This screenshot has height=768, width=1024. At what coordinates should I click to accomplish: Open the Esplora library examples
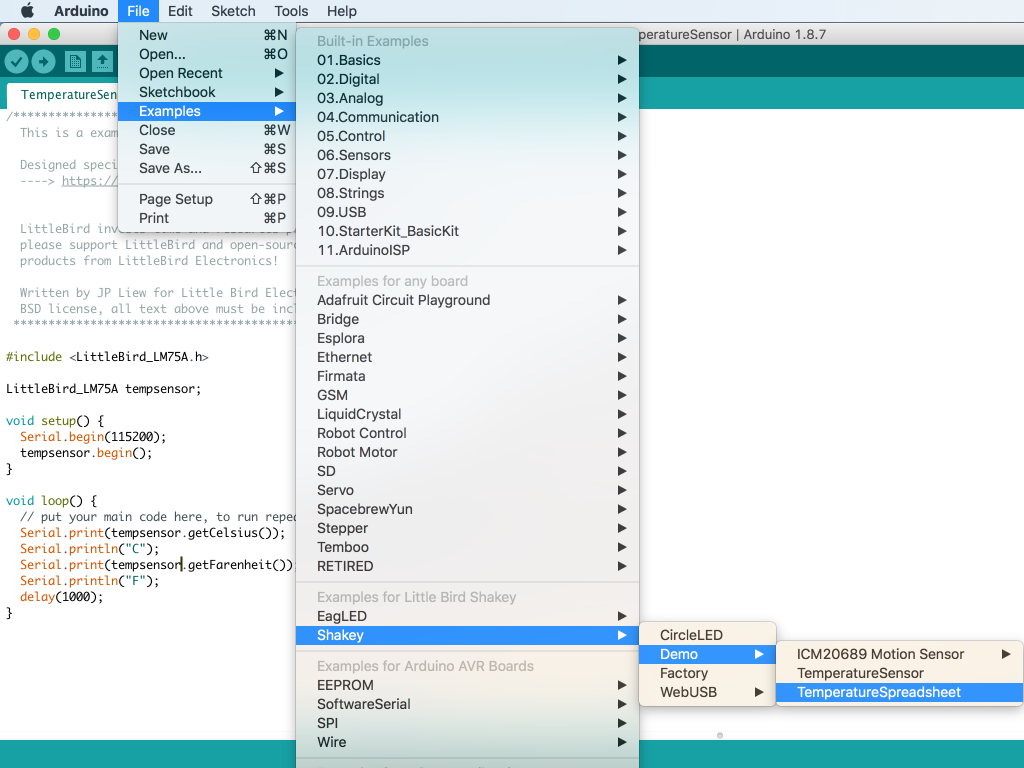tap(468, 338)
